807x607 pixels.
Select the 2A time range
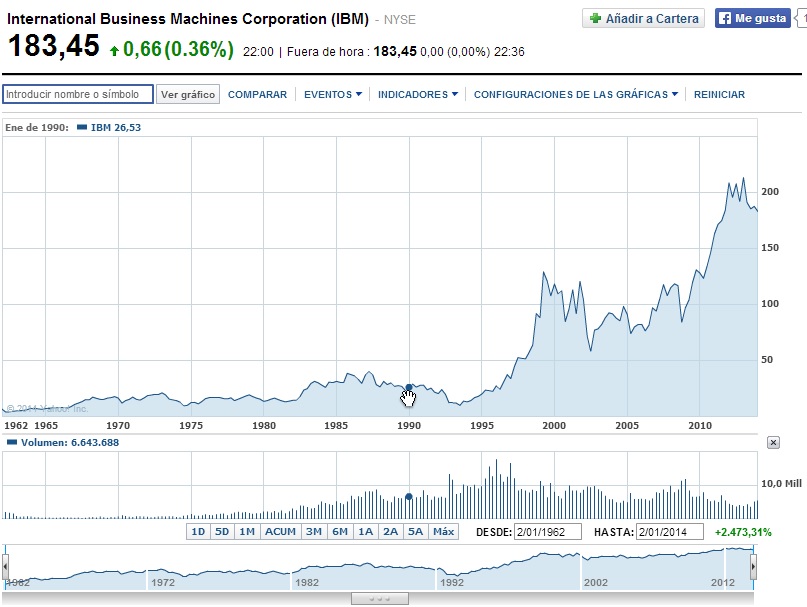click(391, 531)
